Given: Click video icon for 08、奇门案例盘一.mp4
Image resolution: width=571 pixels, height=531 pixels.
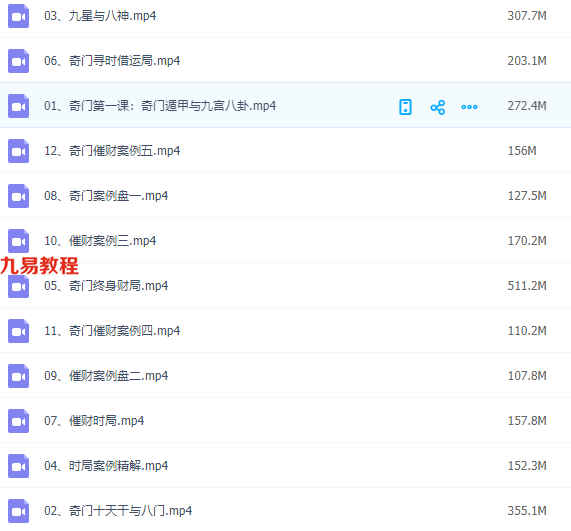Looking at the screenshot, I should [x=18, y=196].
